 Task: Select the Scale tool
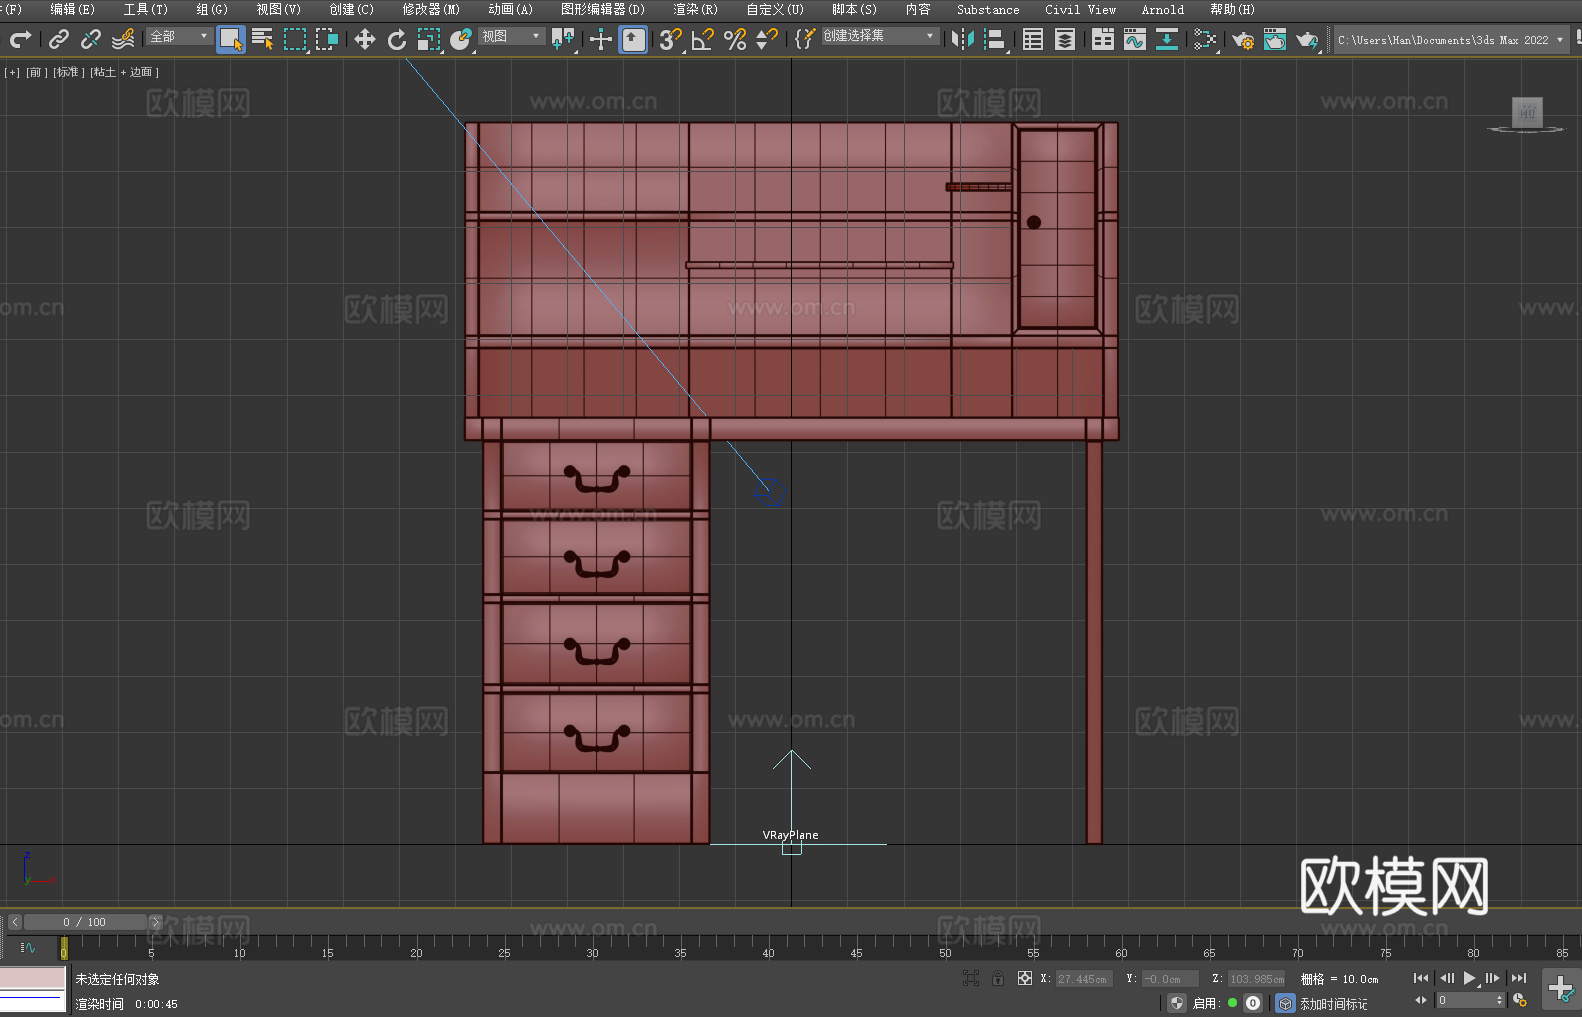click(429, 39)
